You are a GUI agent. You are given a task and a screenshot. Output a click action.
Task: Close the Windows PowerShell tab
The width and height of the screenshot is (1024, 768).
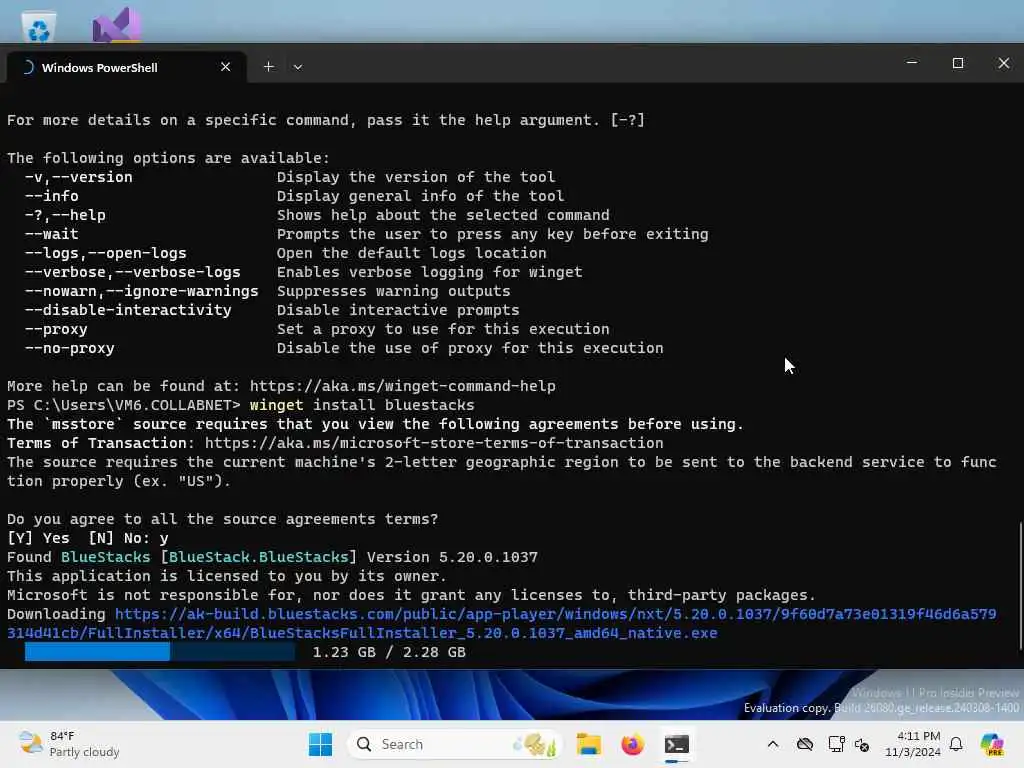(x=225, y=67)
